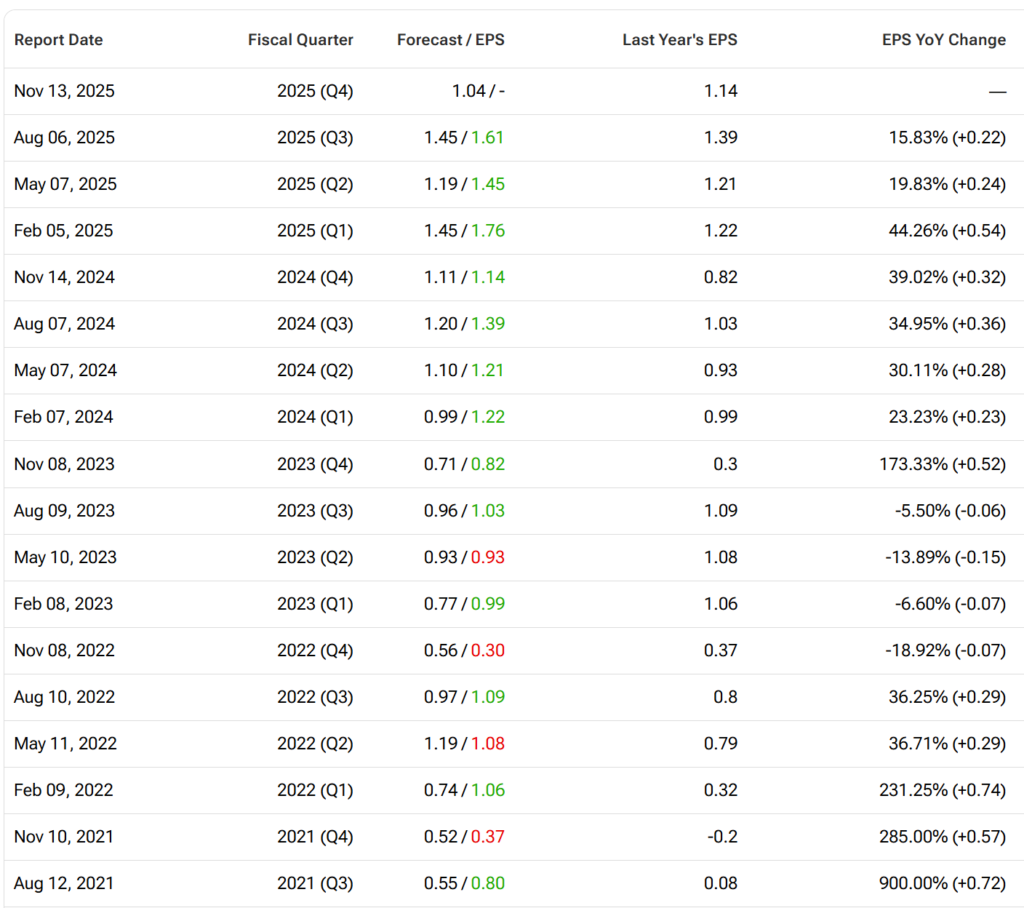
Task: Select the red 0.30 EPS value
Action: tap(488, 650)
